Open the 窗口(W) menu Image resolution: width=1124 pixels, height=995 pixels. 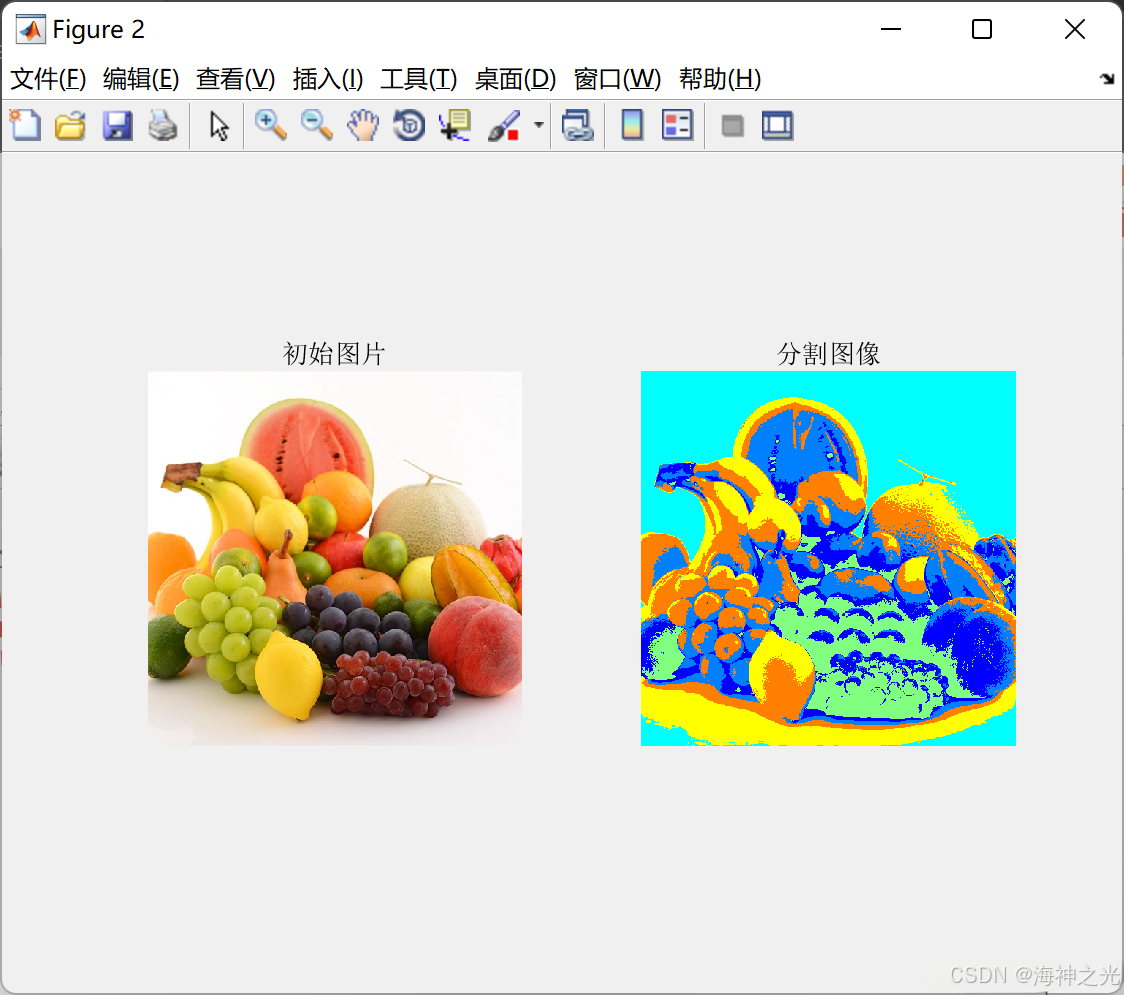coord(617,79)
